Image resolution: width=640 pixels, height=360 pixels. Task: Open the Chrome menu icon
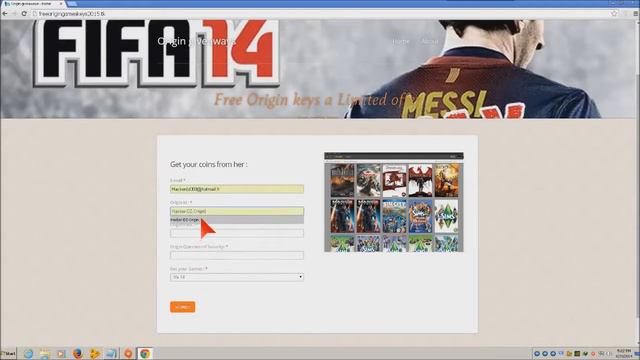point(636,13)
